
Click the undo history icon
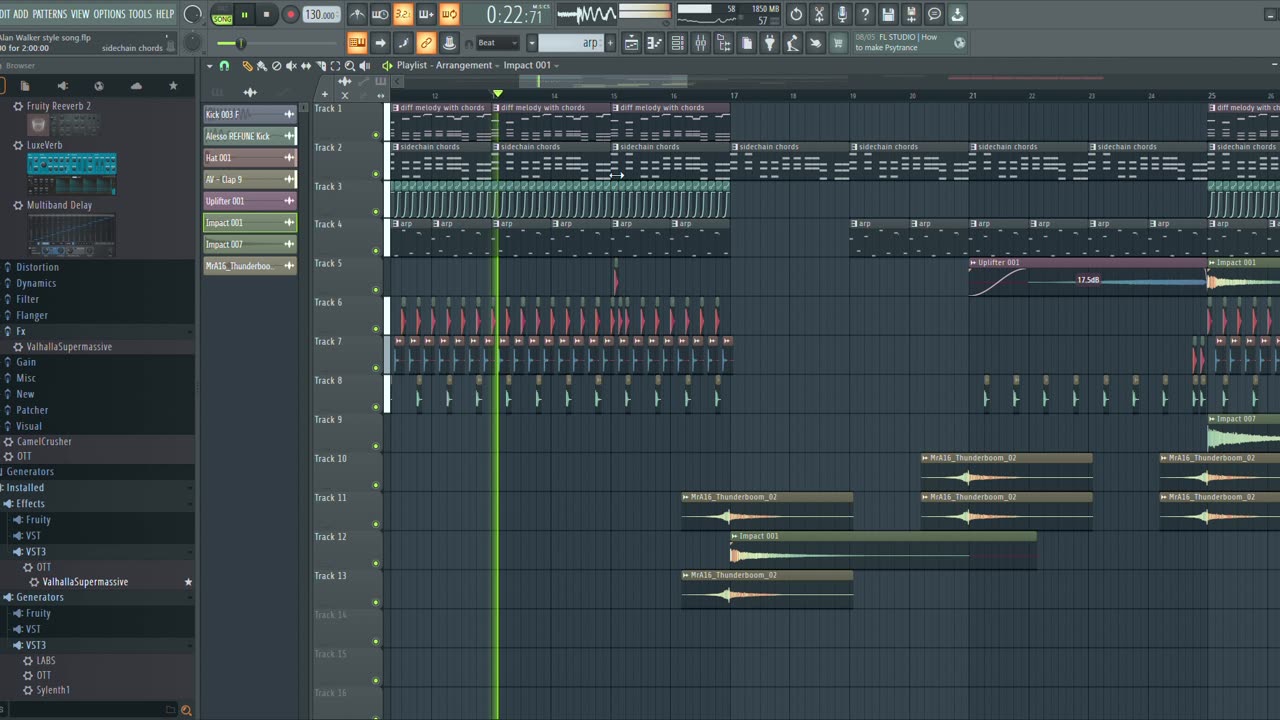coord(796,14)
